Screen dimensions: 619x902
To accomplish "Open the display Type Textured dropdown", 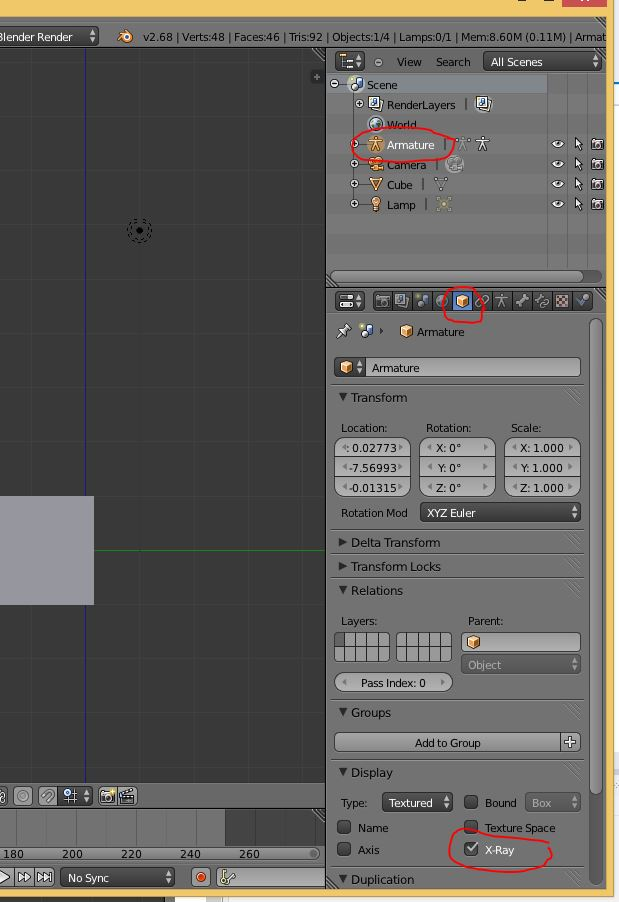I will [417, 802].
